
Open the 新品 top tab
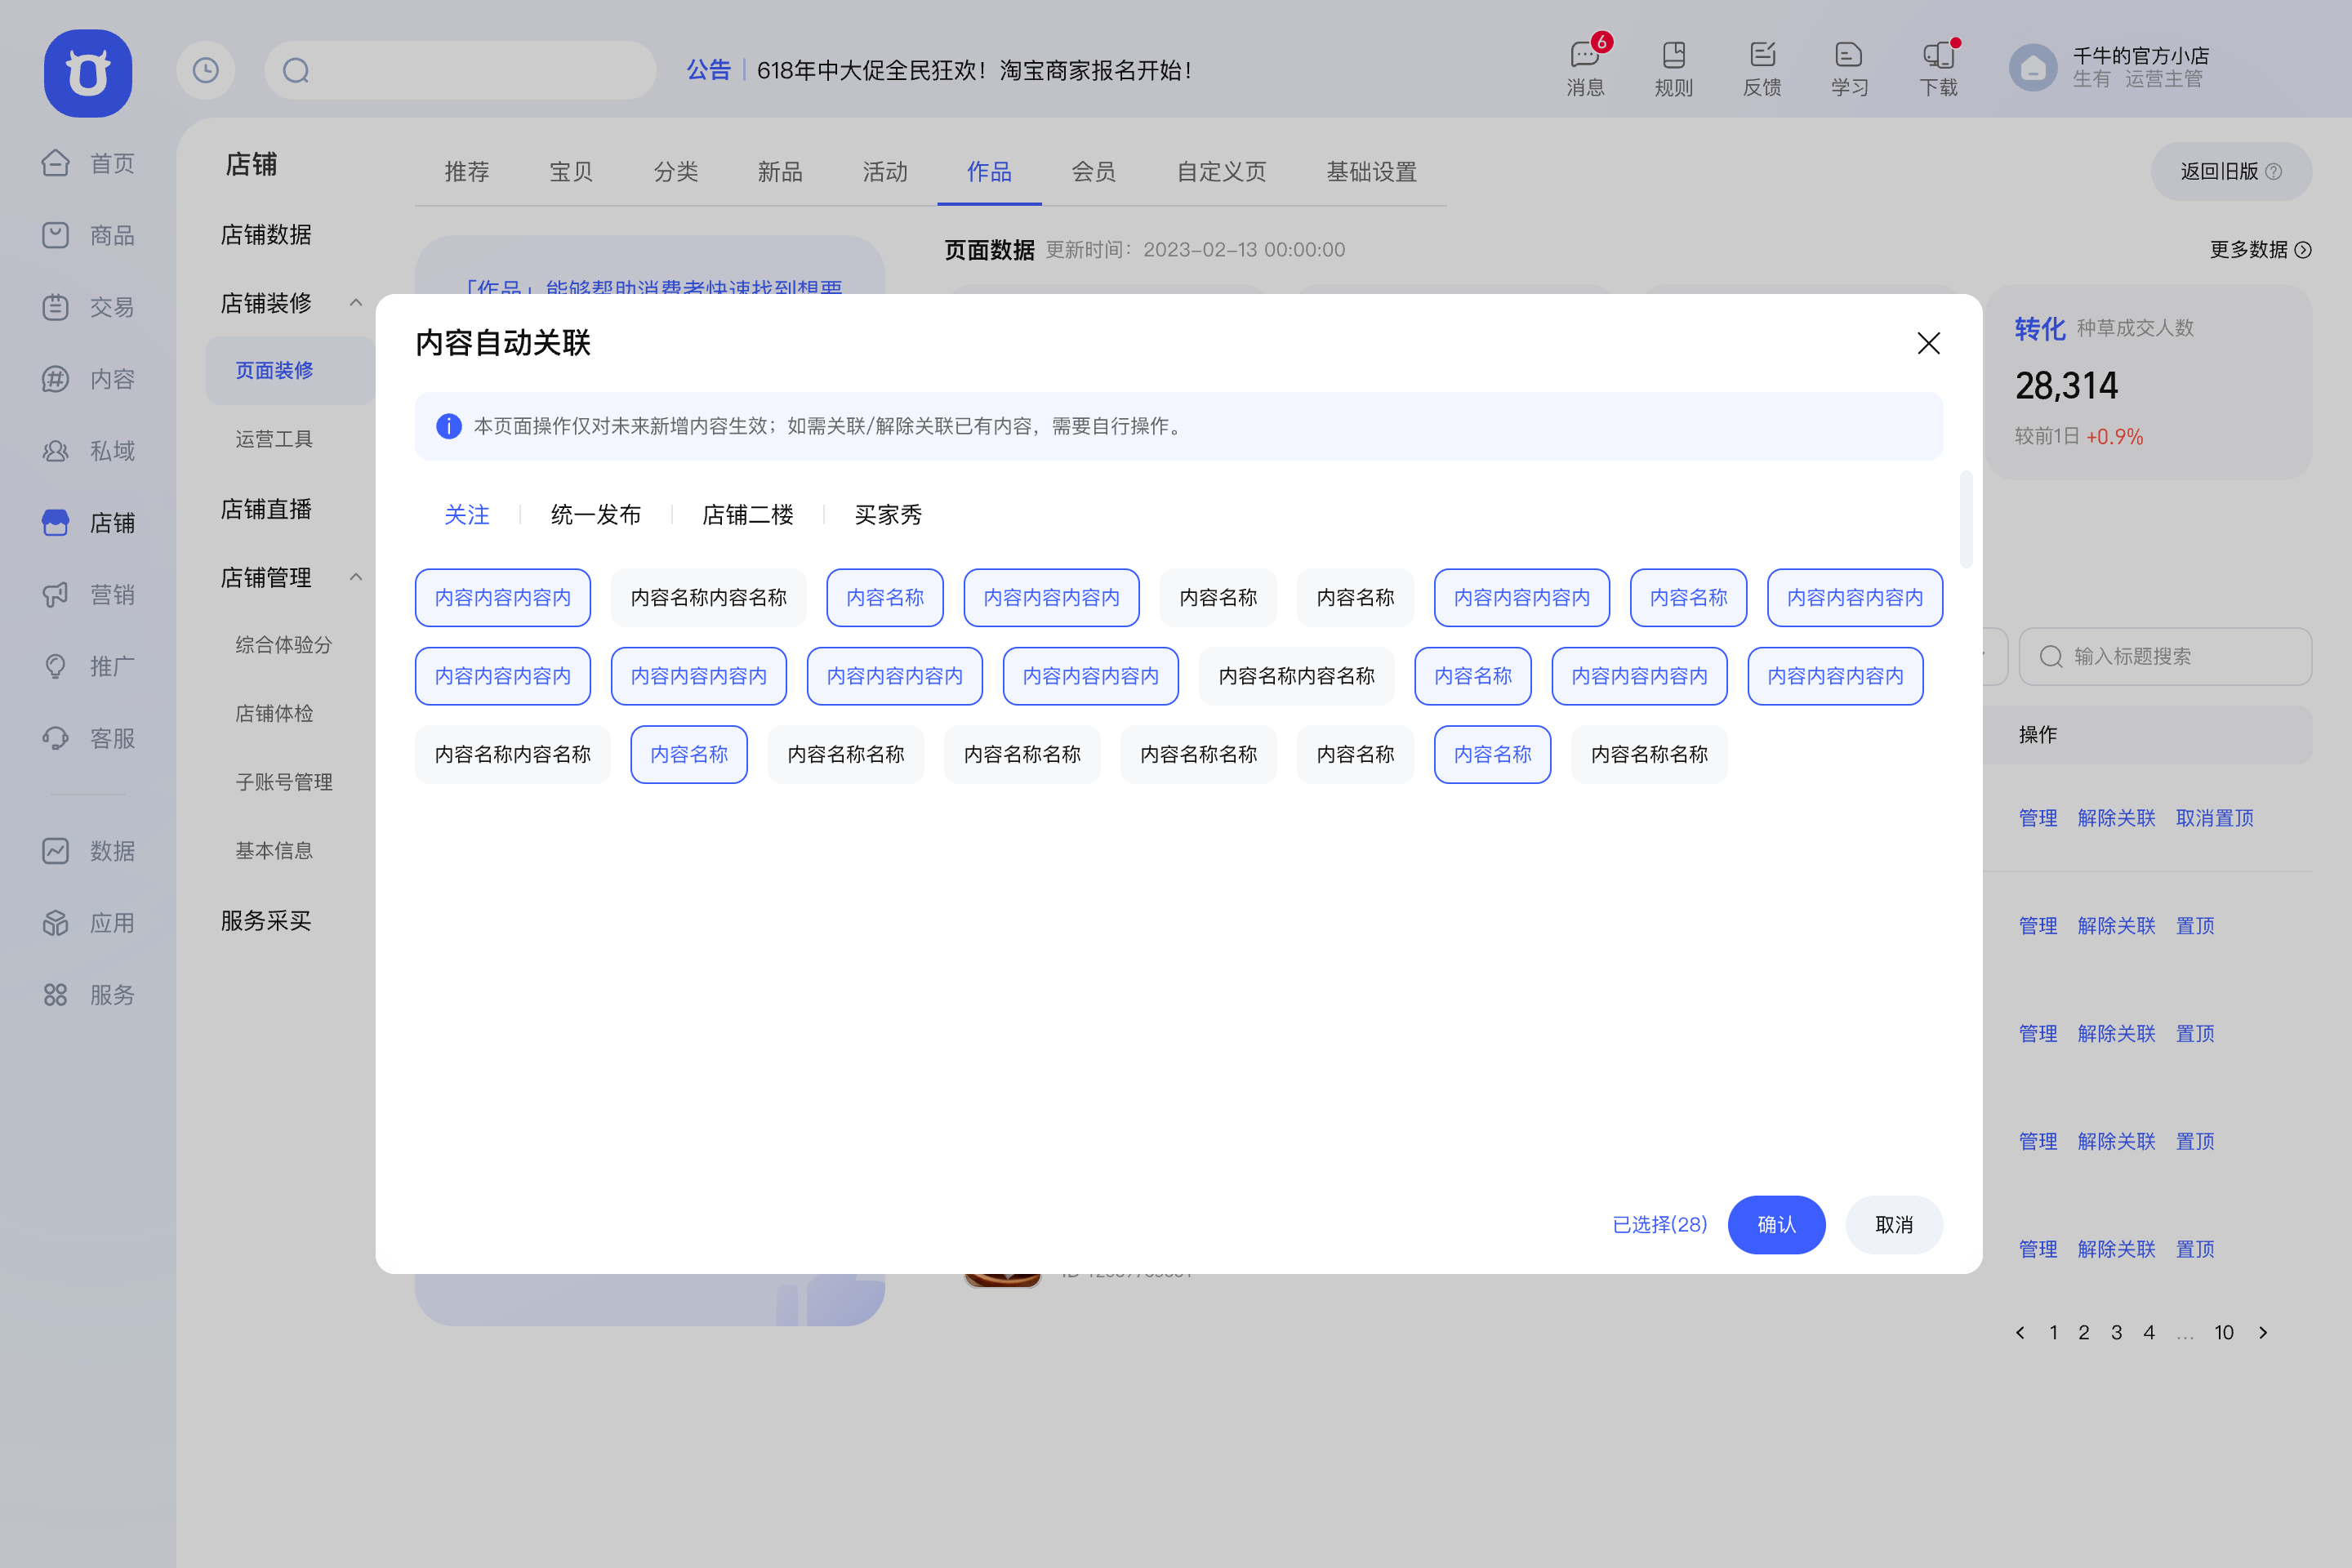point(780,172)
